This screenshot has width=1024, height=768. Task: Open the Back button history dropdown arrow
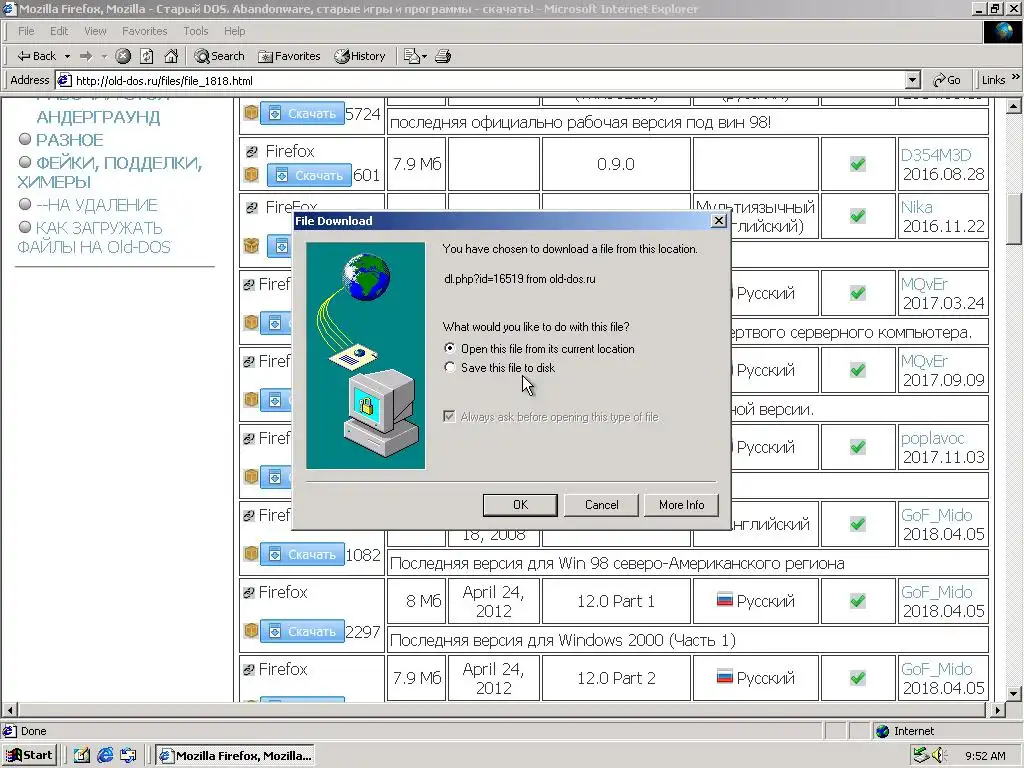click(x=67, y=56)
